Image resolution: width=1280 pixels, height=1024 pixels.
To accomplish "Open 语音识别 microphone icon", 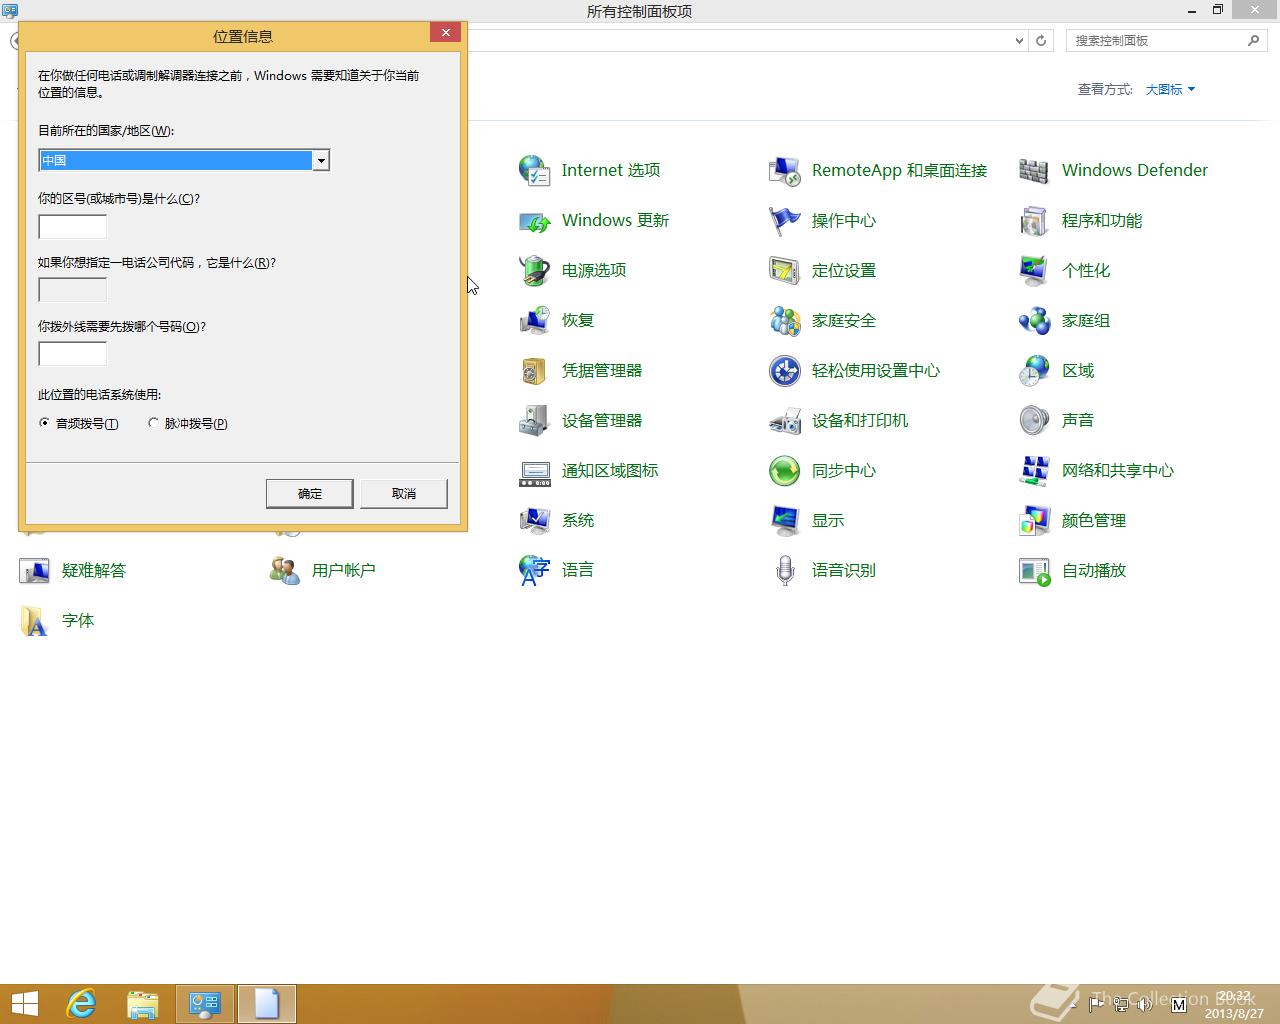I will 785,570.
